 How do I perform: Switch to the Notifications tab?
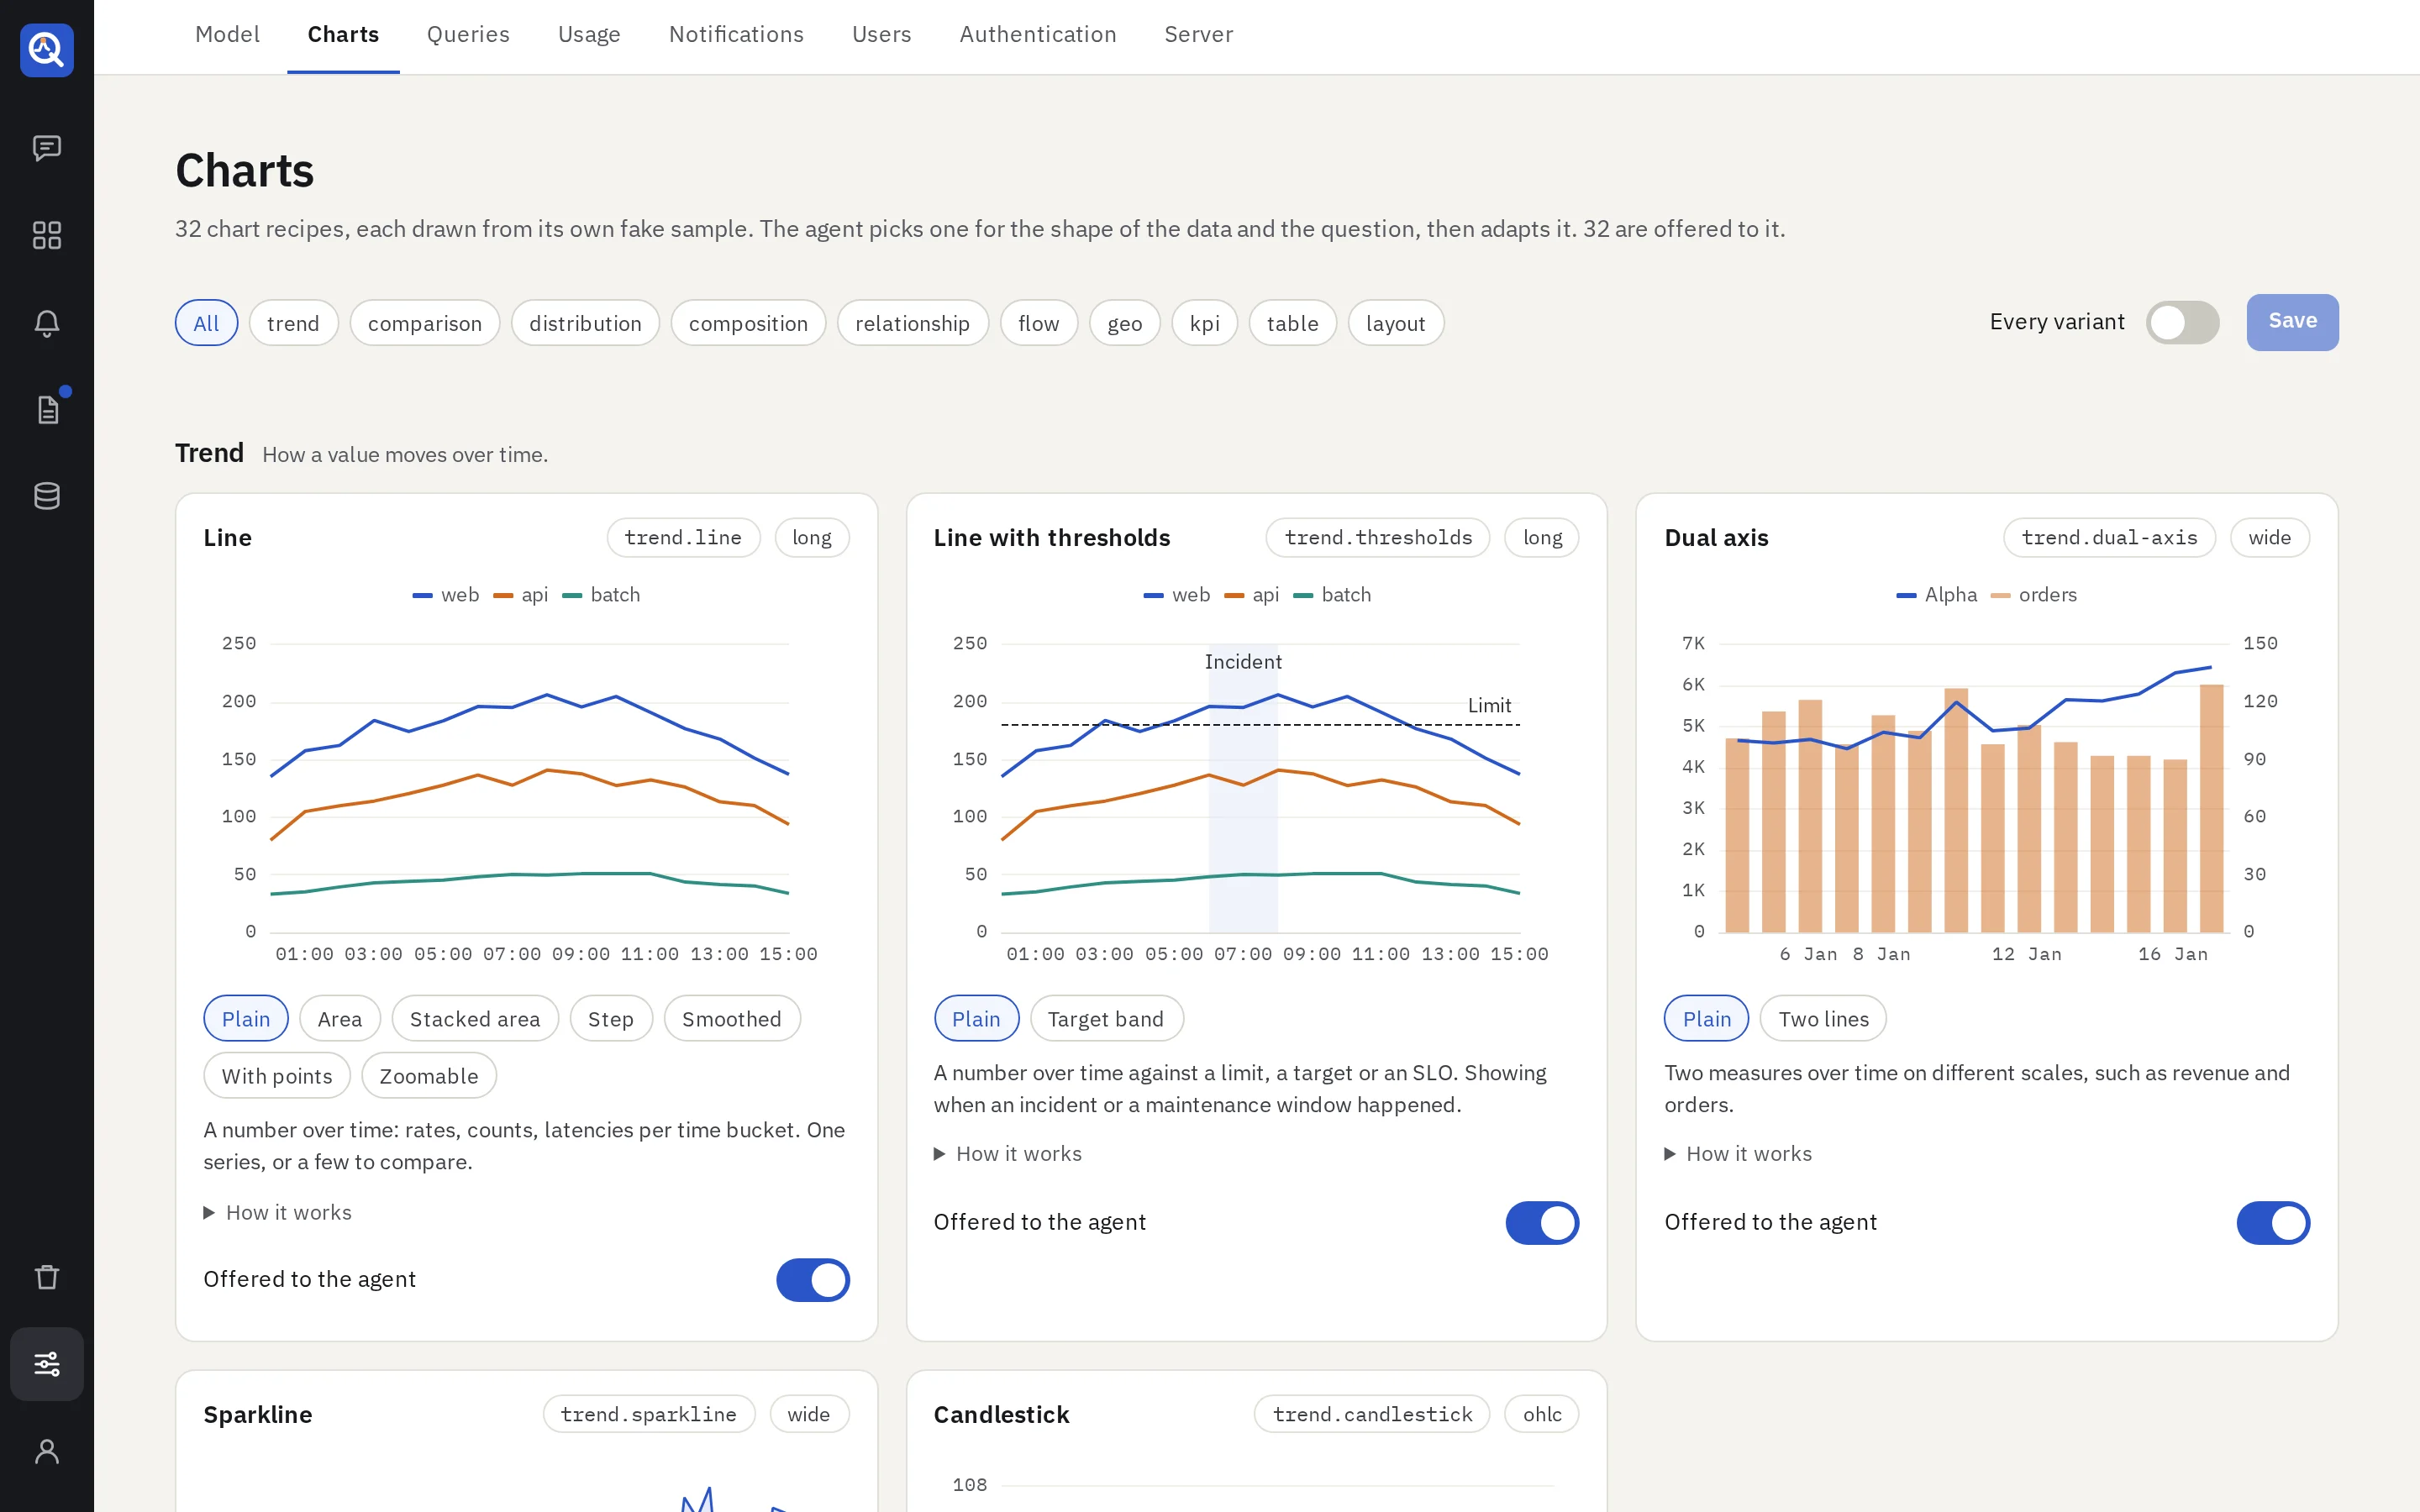click(x=736, y=34)
